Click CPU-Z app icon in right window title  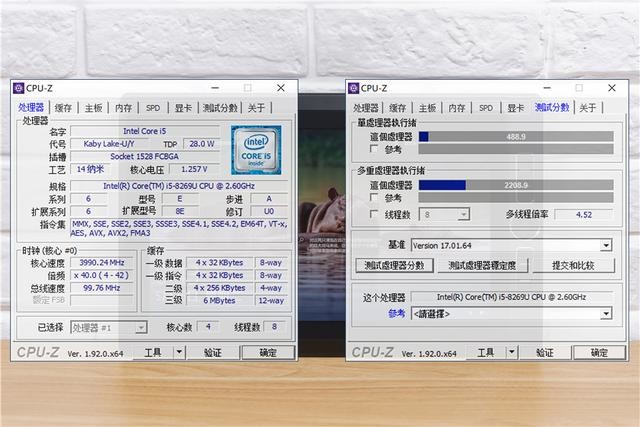[353, 88]
